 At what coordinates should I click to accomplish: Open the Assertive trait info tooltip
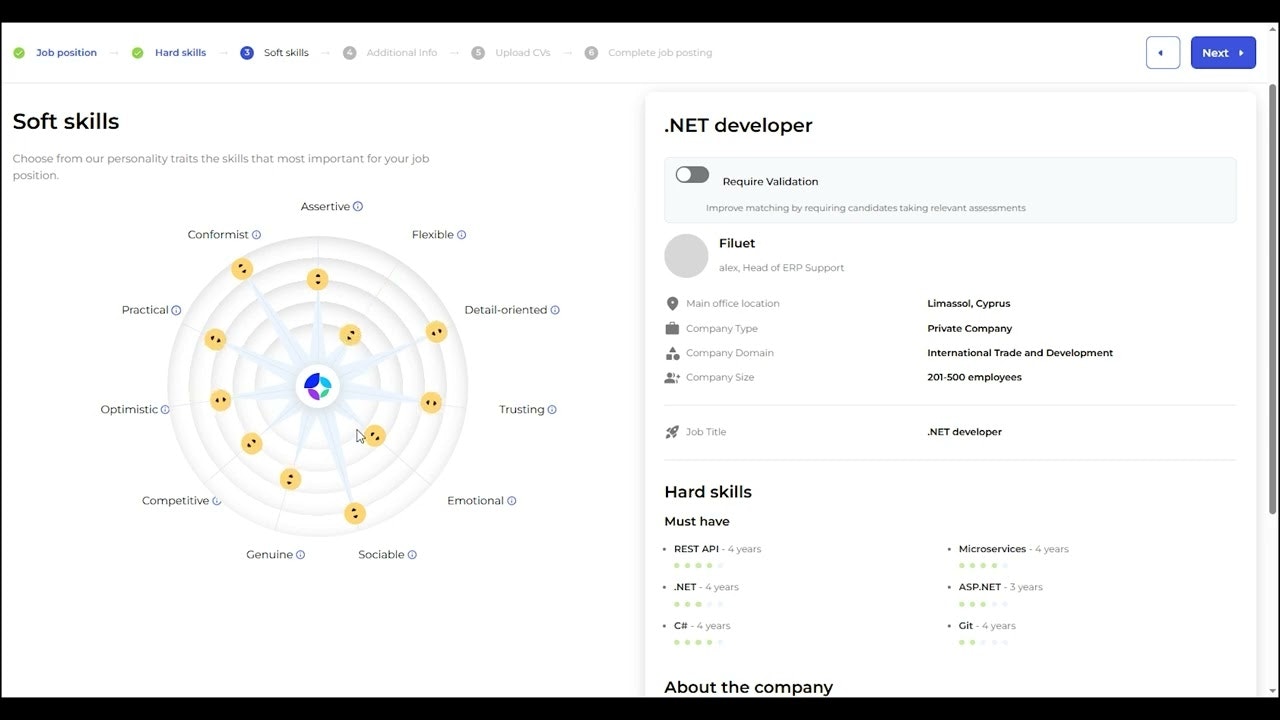[x=358, y=206]
